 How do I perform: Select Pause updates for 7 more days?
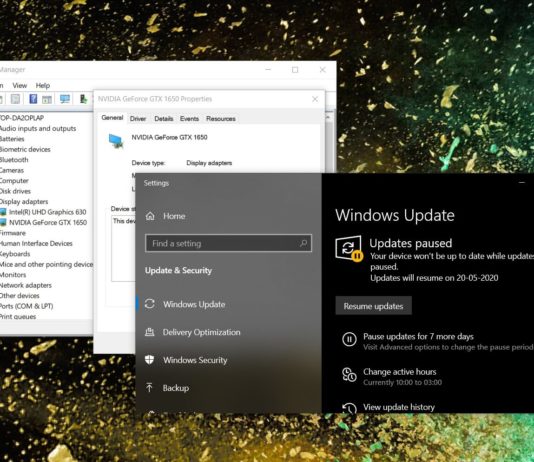[x=418, y=336]
